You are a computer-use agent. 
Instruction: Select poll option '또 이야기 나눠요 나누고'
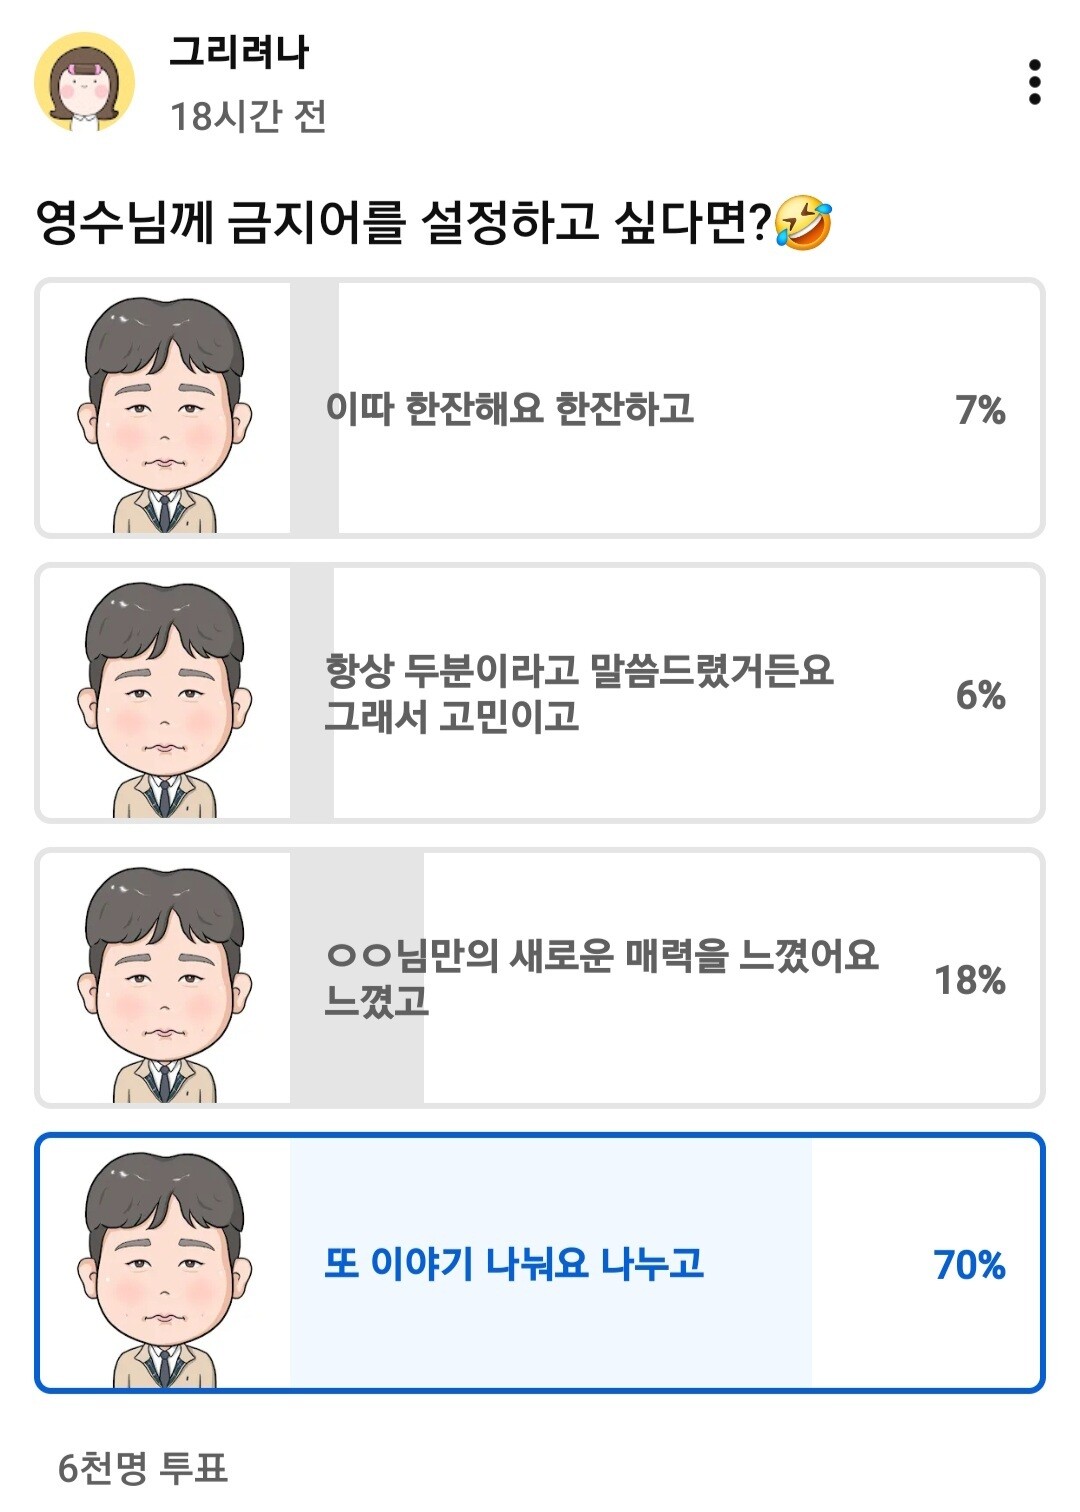tap(514, 1264)
